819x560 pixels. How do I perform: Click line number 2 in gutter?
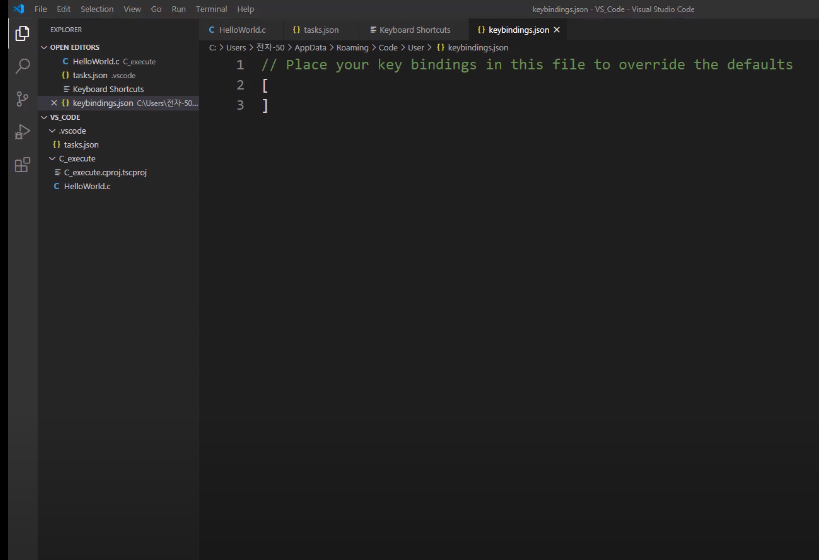[x=240, y=85]
